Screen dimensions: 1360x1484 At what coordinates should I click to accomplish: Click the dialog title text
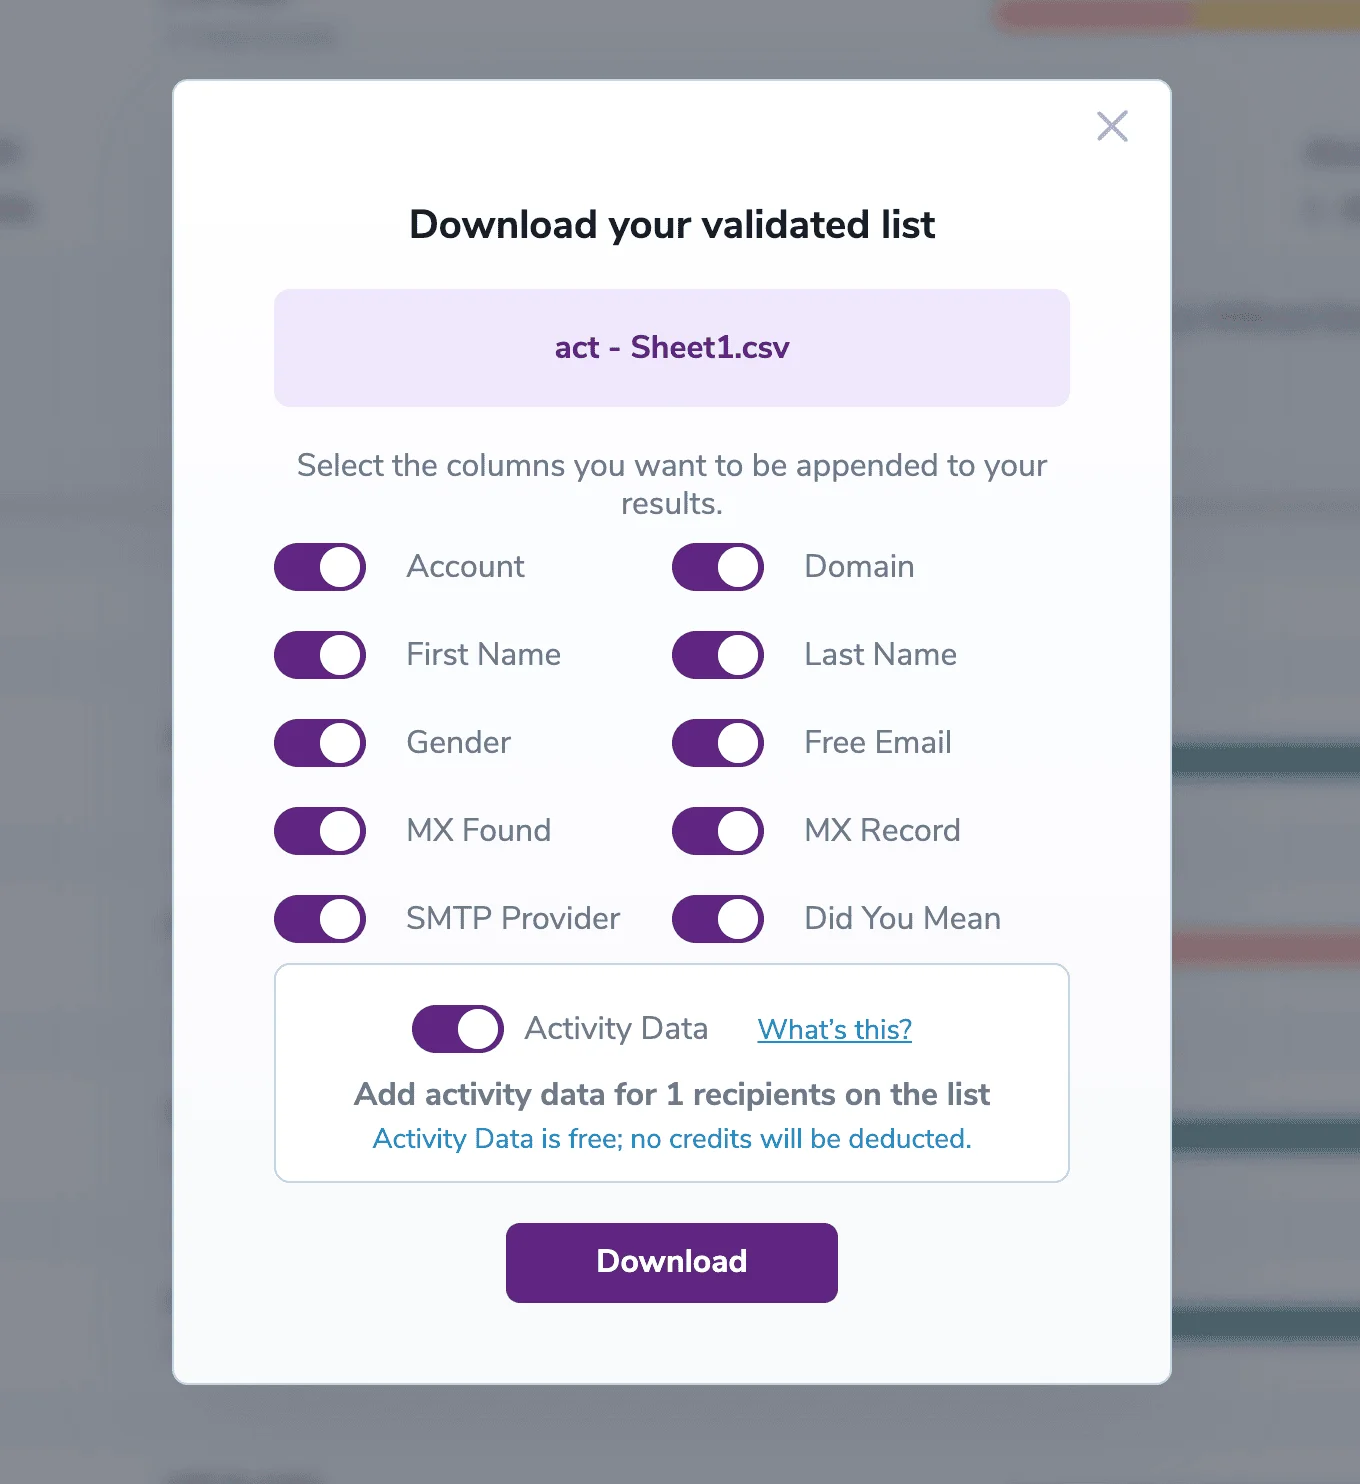[x=671, y=224]
